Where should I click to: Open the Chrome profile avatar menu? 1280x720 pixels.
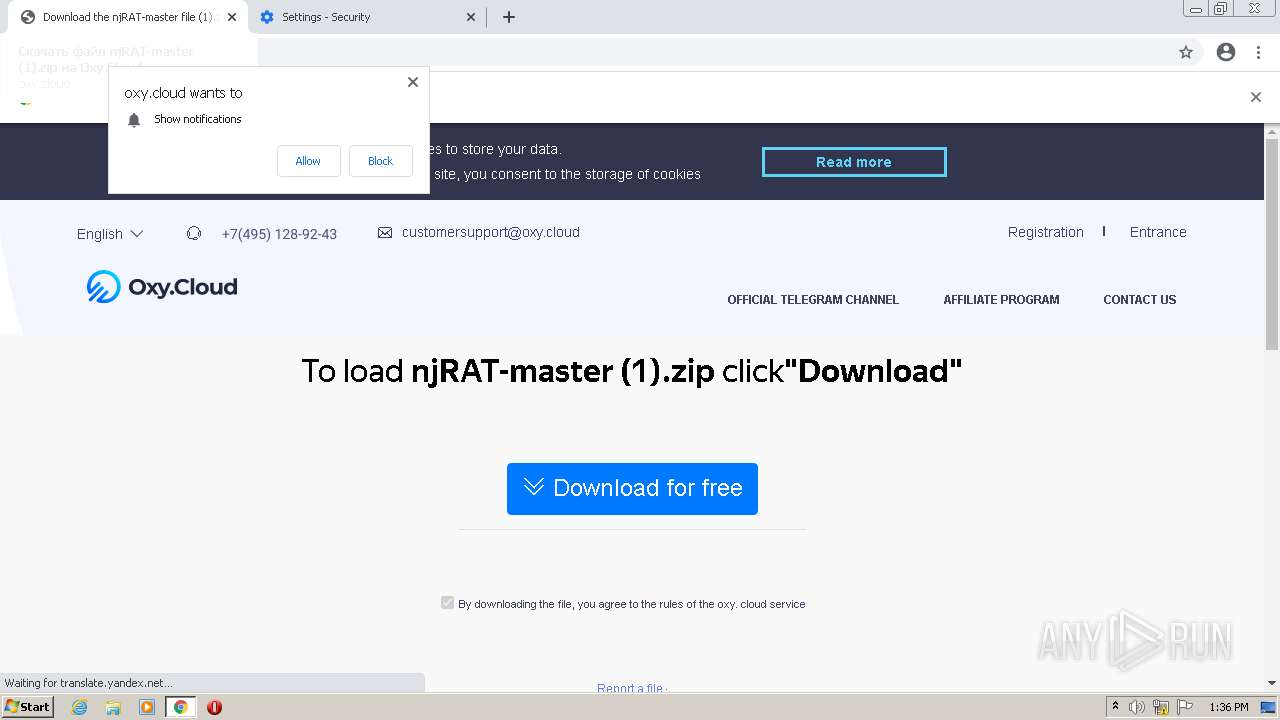(x=1226, y=52)
